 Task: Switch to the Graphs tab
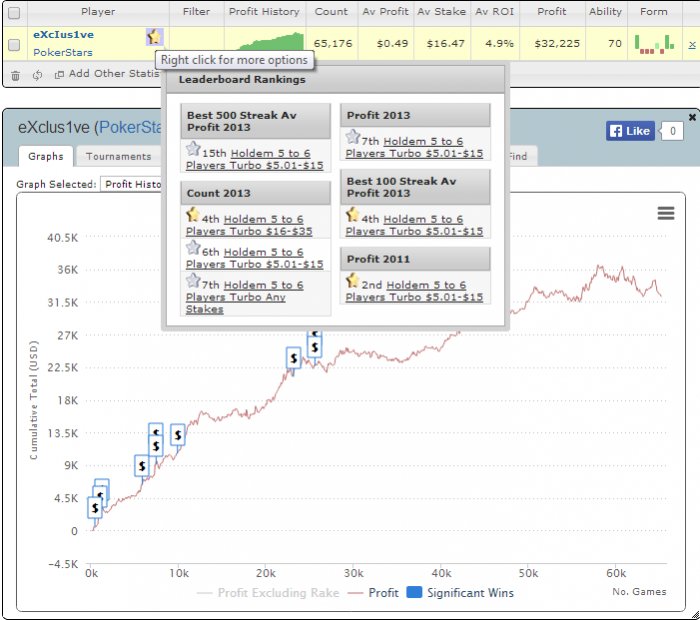point(46,156)
